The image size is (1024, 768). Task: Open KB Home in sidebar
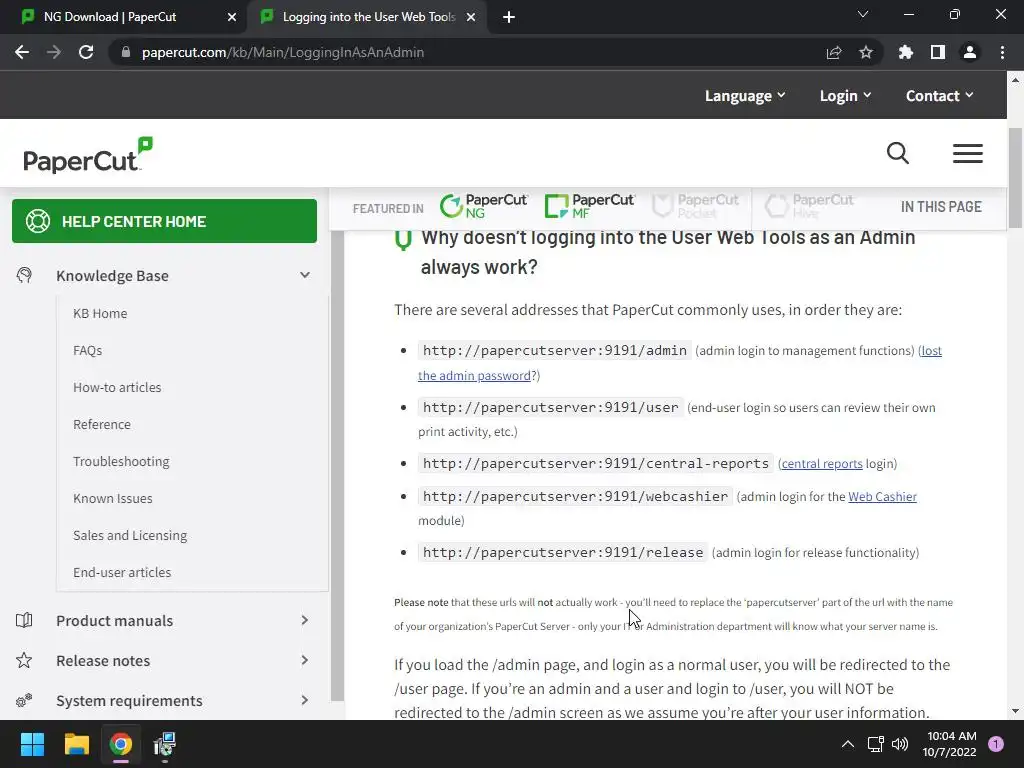[x=100, y=313]
